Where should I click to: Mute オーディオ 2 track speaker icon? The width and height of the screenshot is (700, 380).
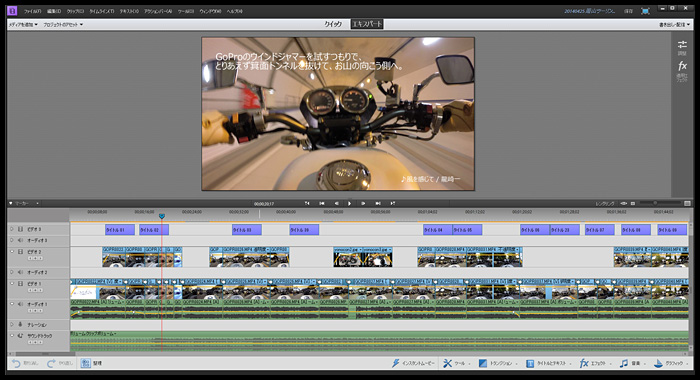point(20,272)
